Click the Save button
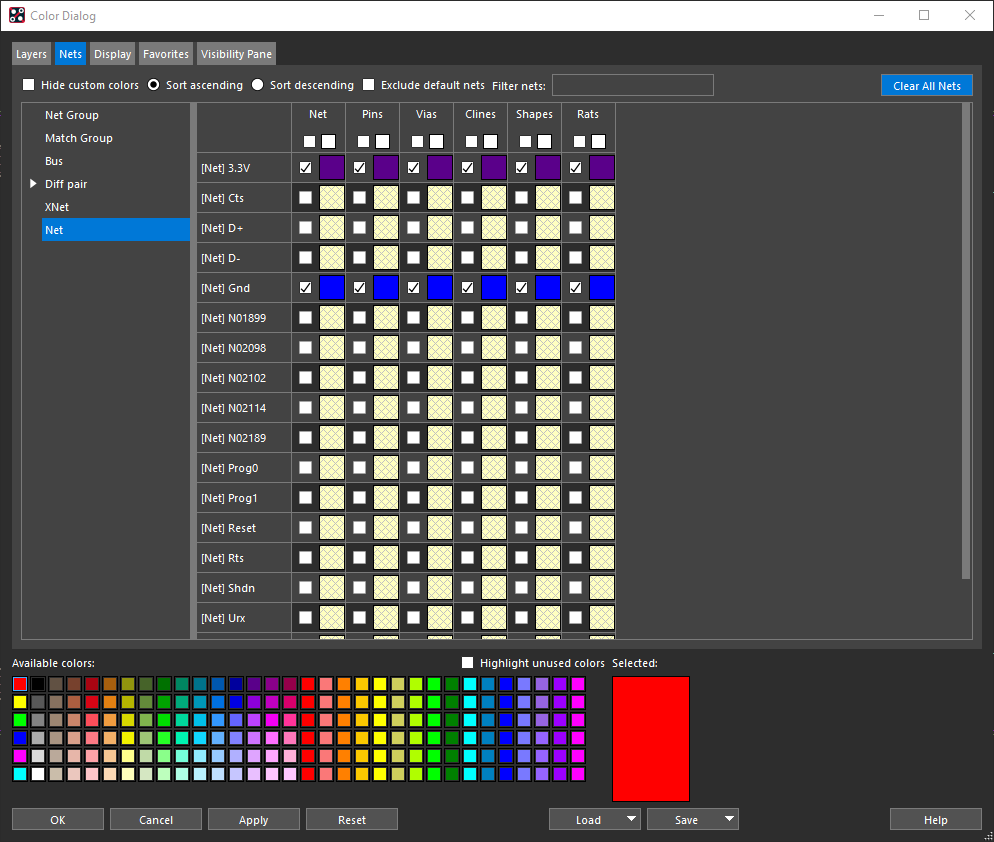 (686, 819)
